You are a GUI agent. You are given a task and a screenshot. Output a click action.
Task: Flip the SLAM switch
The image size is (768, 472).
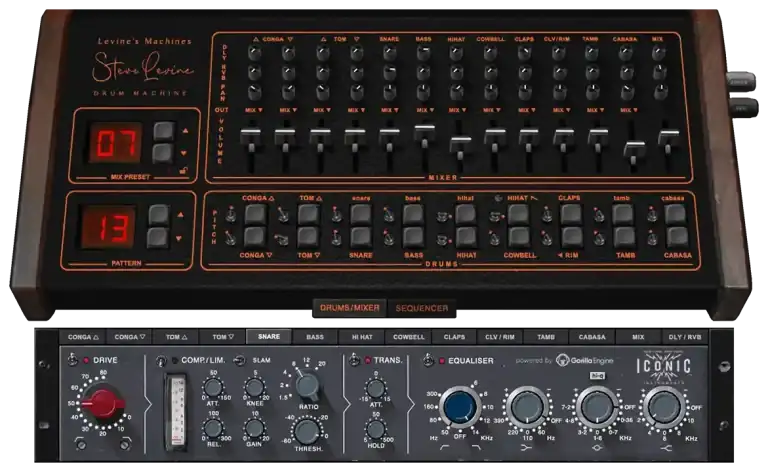coord(239,360)
